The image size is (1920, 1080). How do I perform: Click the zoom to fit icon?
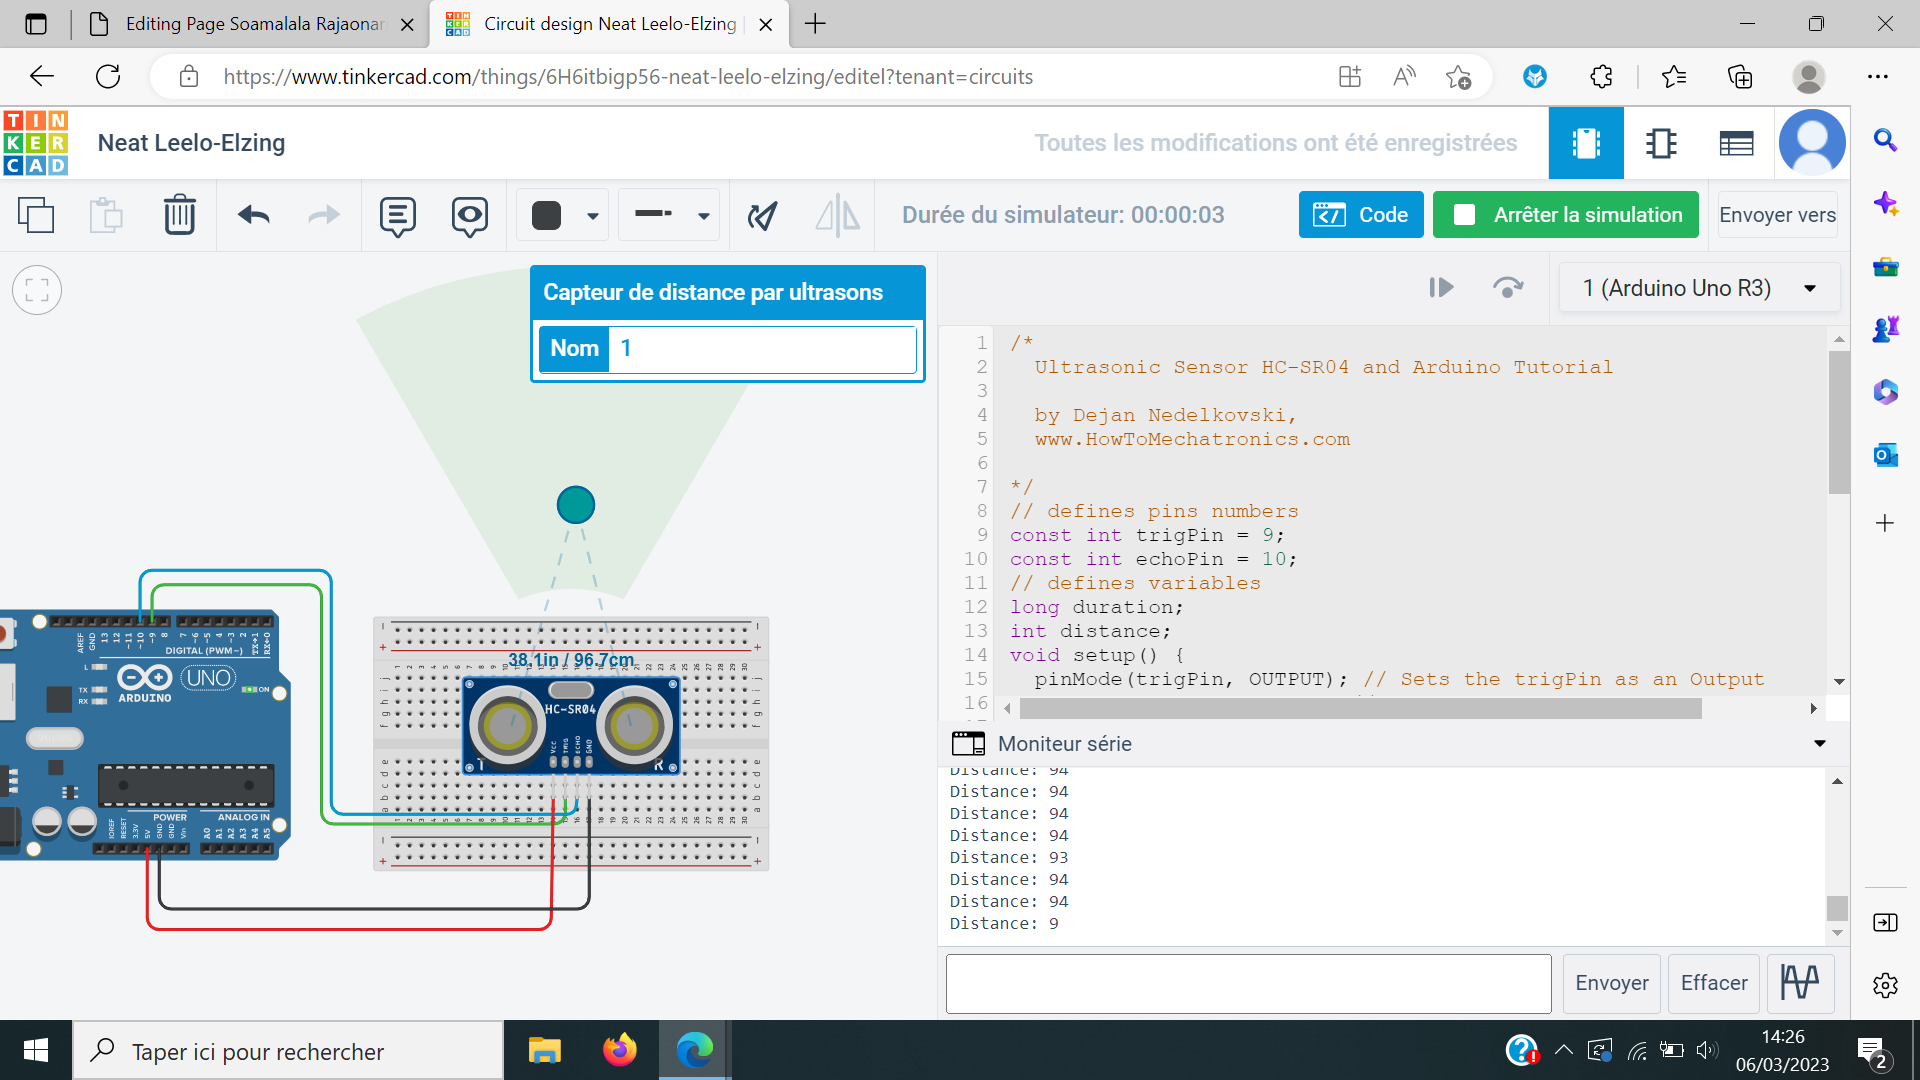pyautogui.click(x=37, y=291)
